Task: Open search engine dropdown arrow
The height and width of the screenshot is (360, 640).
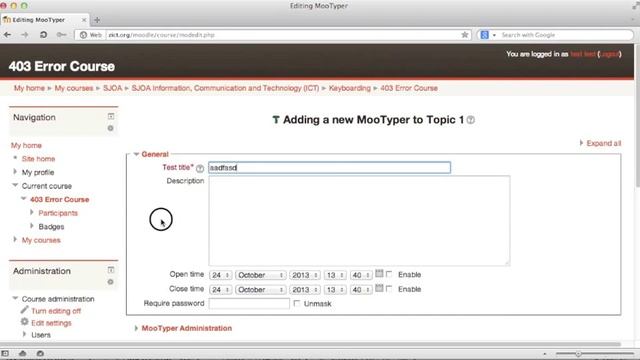Action: coord(494,35)
